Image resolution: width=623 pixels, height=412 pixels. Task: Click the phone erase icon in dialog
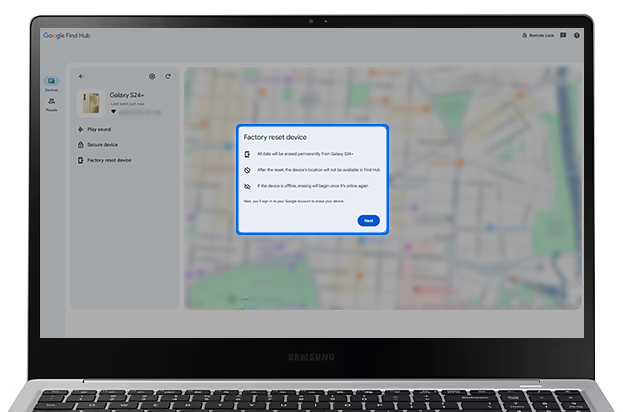pos(248,154)
